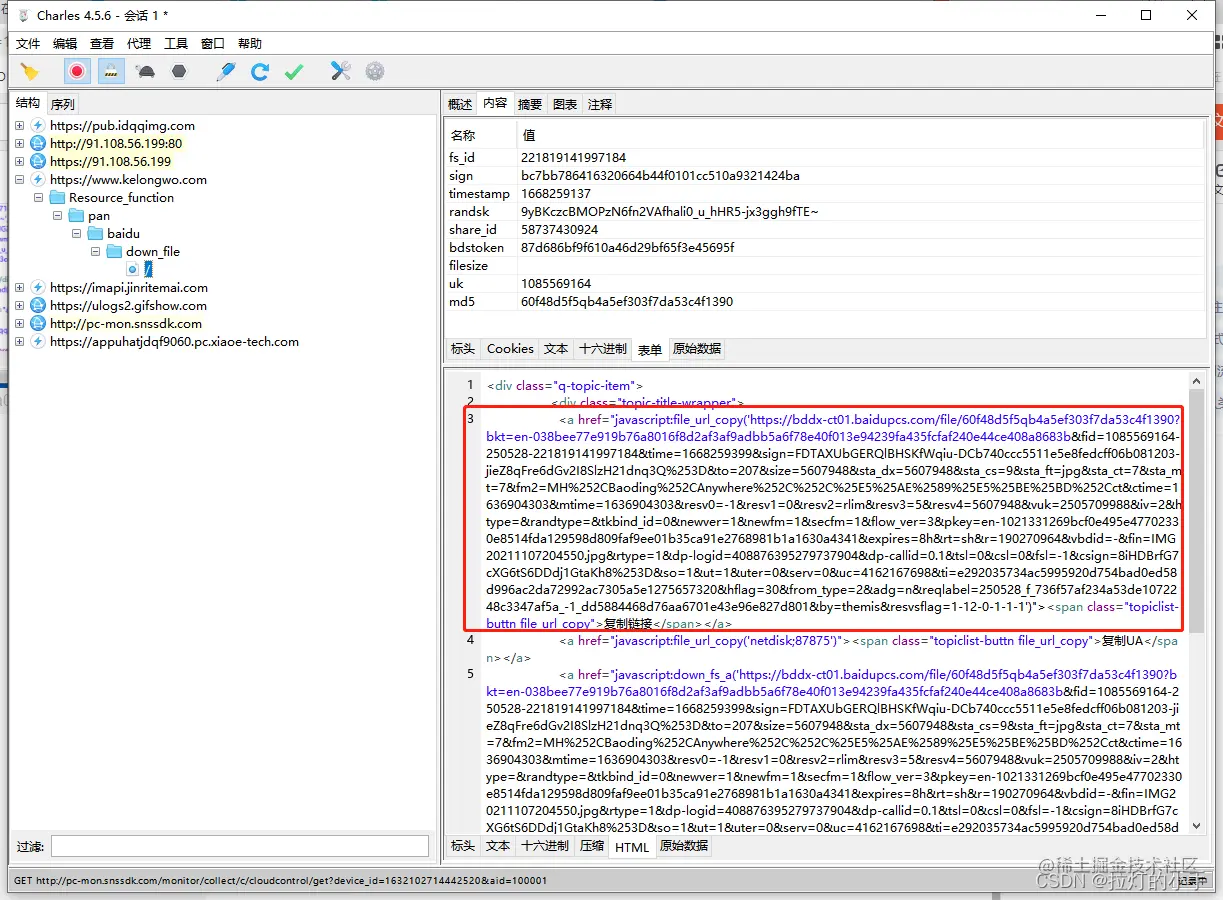Select the fs_id row value

click(x=573, y=158)
